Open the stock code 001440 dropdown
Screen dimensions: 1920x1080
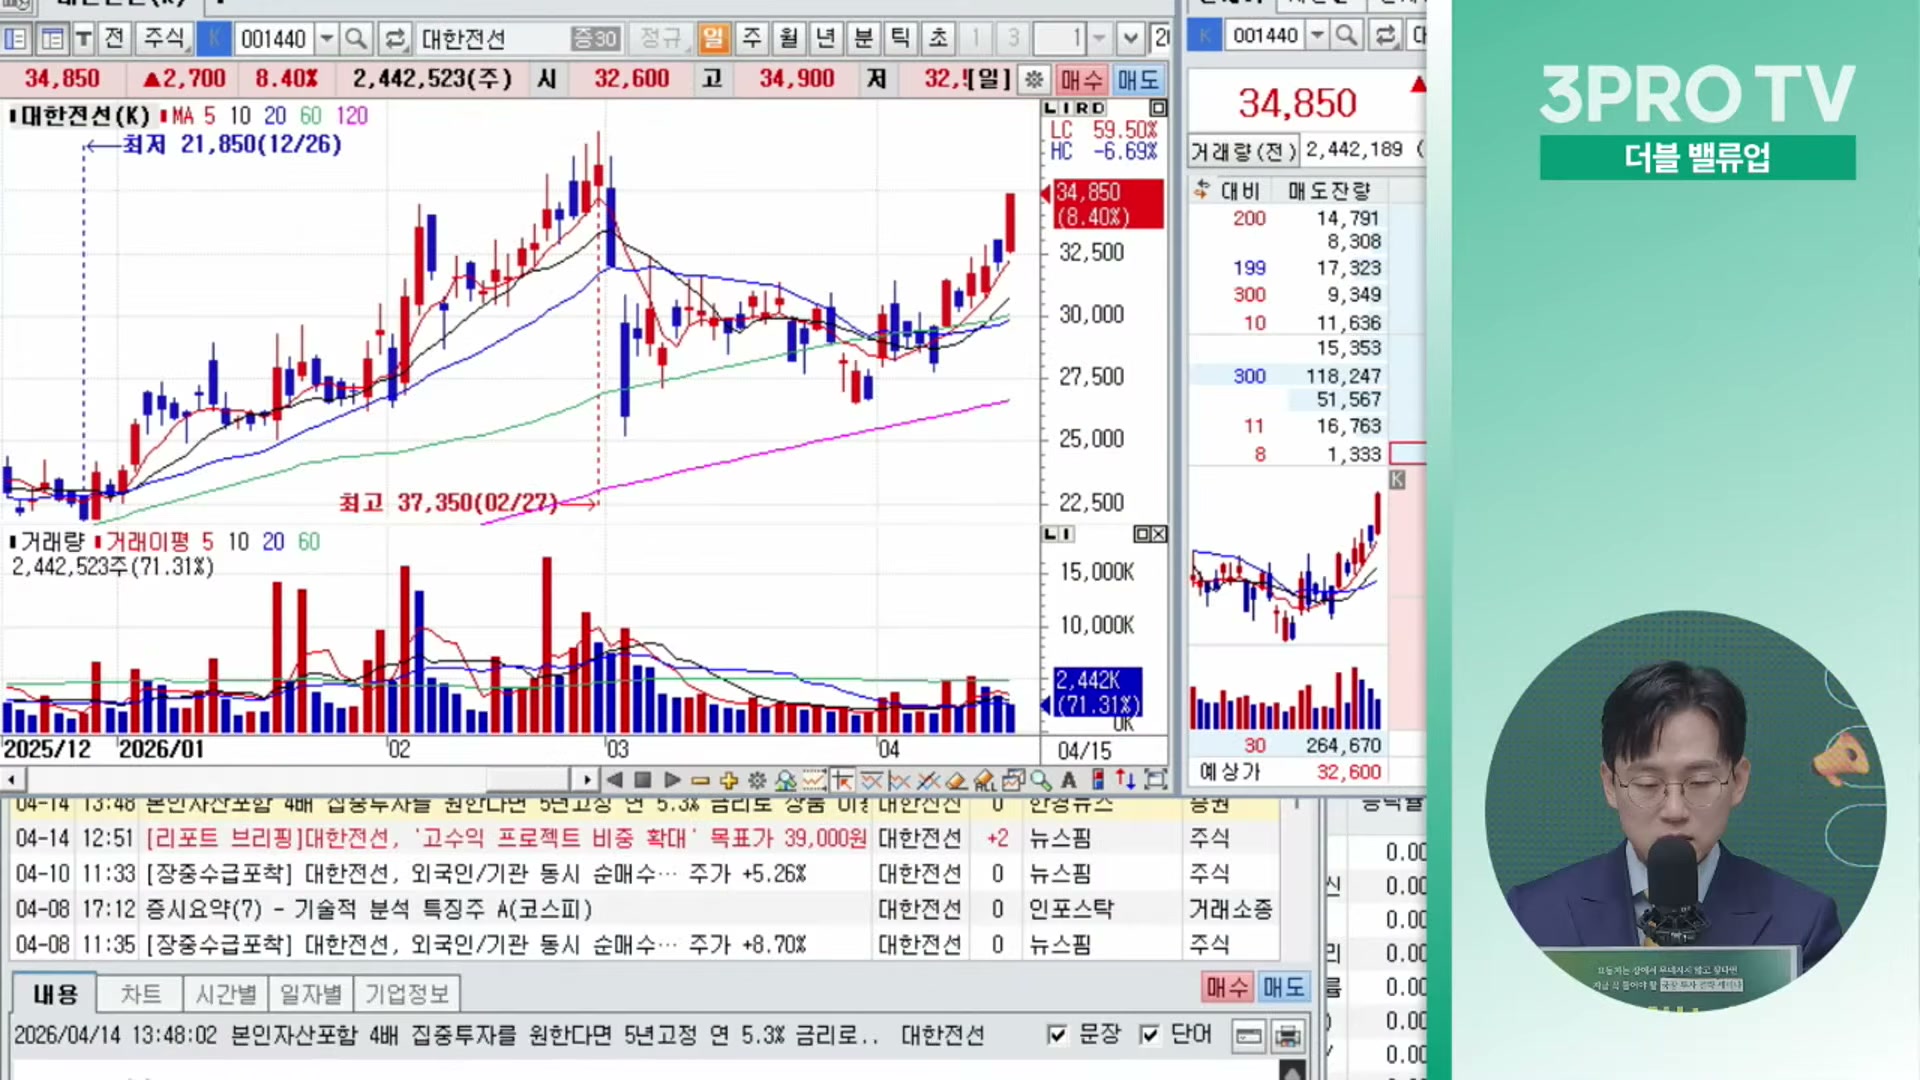(x=326, y=39)
